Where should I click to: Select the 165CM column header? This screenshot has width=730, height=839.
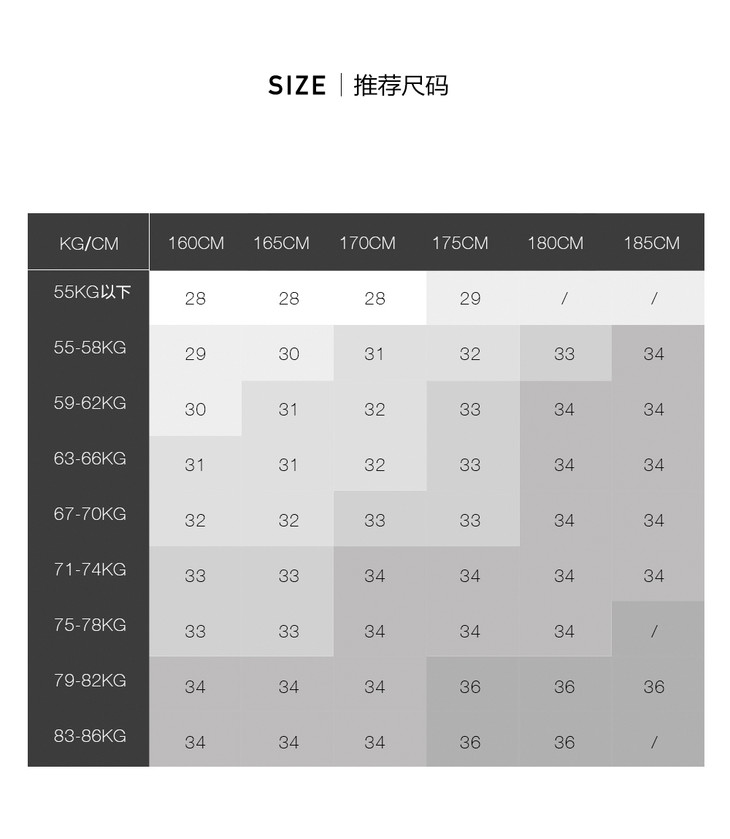pyautogui.click(x=281, y=243)
